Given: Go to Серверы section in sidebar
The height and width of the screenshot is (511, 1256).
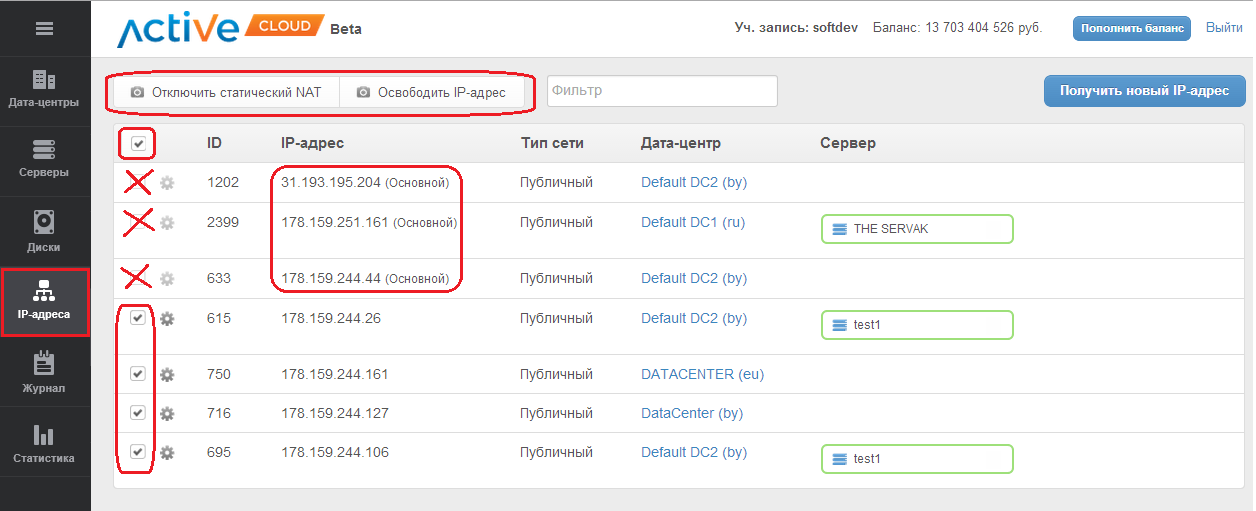Looking at the screenshot, I should point(44,160).
